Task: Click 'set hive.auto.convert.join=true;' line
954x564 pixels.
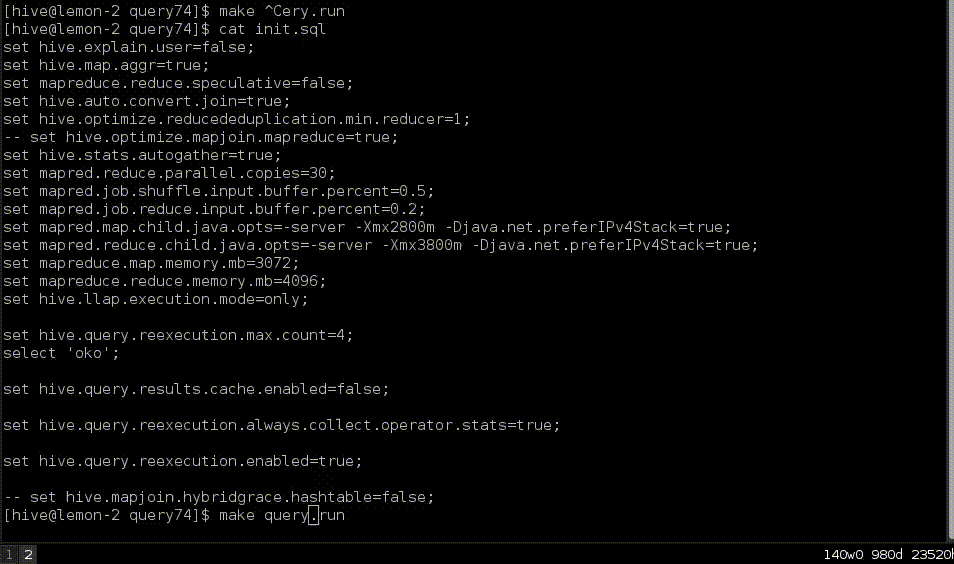Action: pyautogui.click(x=147, y=101)
